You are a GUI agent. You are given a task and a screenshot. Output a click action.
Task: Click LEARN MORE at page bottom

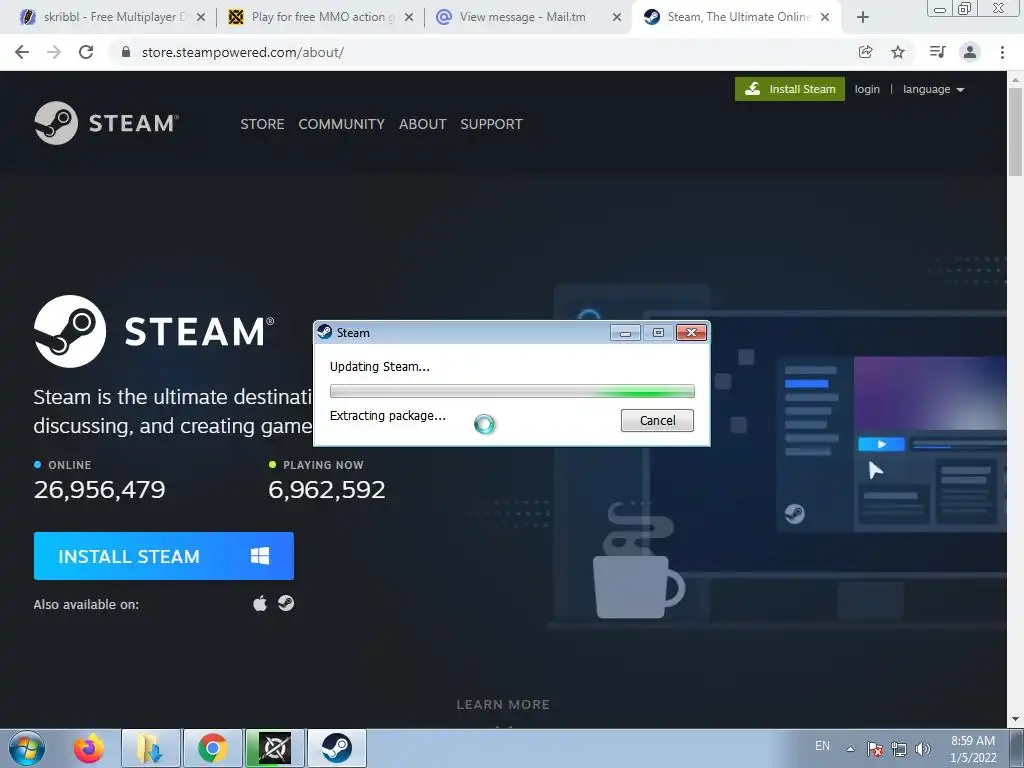[503, 705]
